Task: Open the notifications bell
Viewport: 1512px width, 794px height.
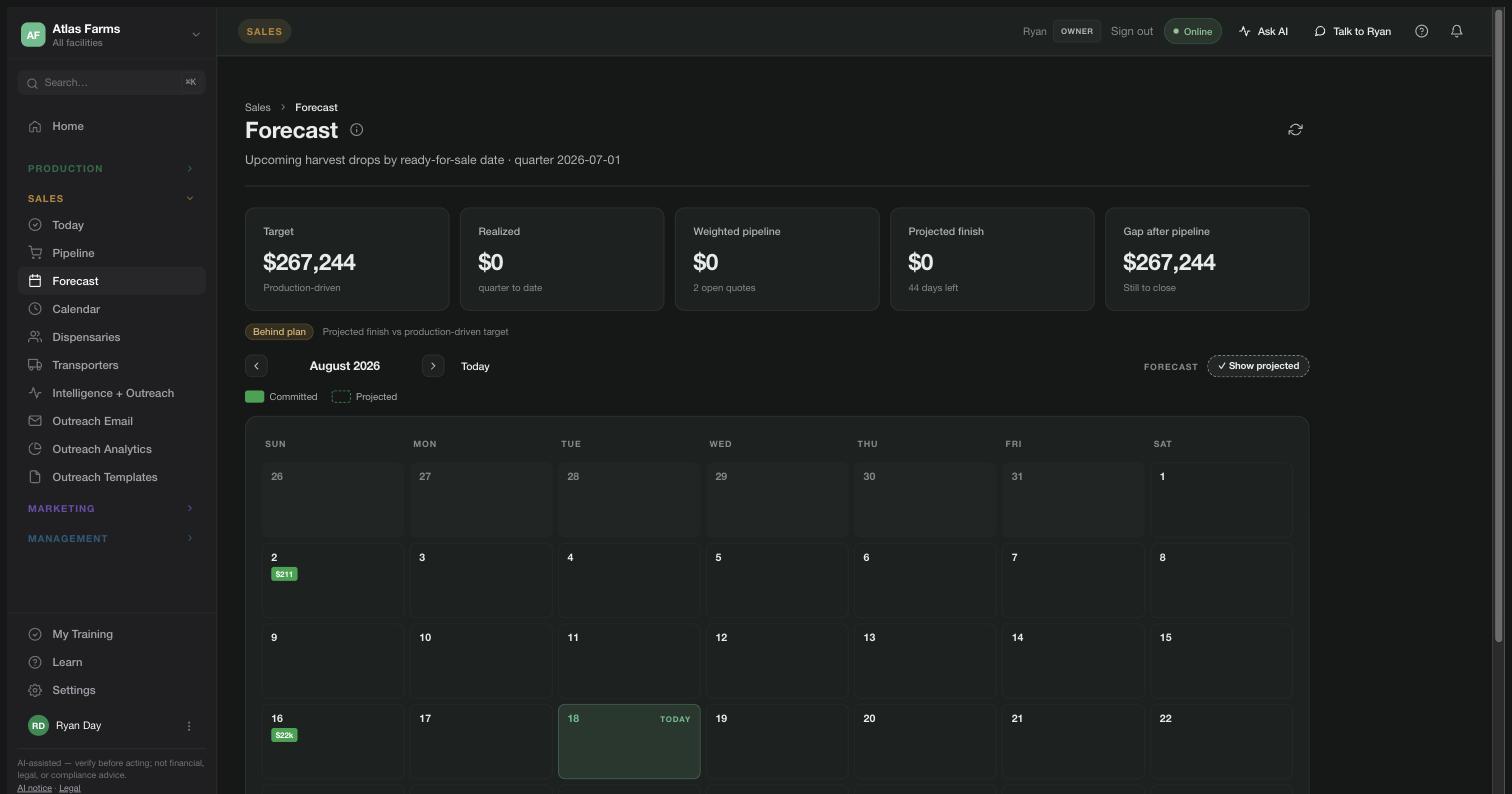Action: tap(1457, 31)
